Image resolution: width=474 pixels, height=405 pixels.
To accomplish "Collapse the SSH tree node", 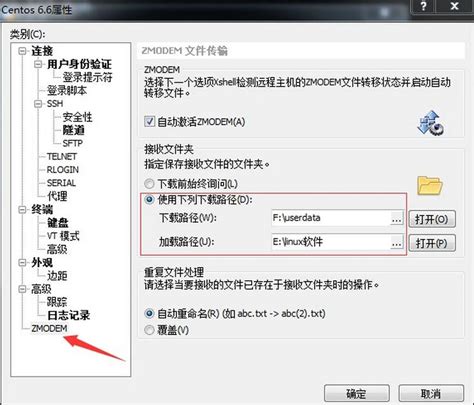I will [x=38, y=104].
